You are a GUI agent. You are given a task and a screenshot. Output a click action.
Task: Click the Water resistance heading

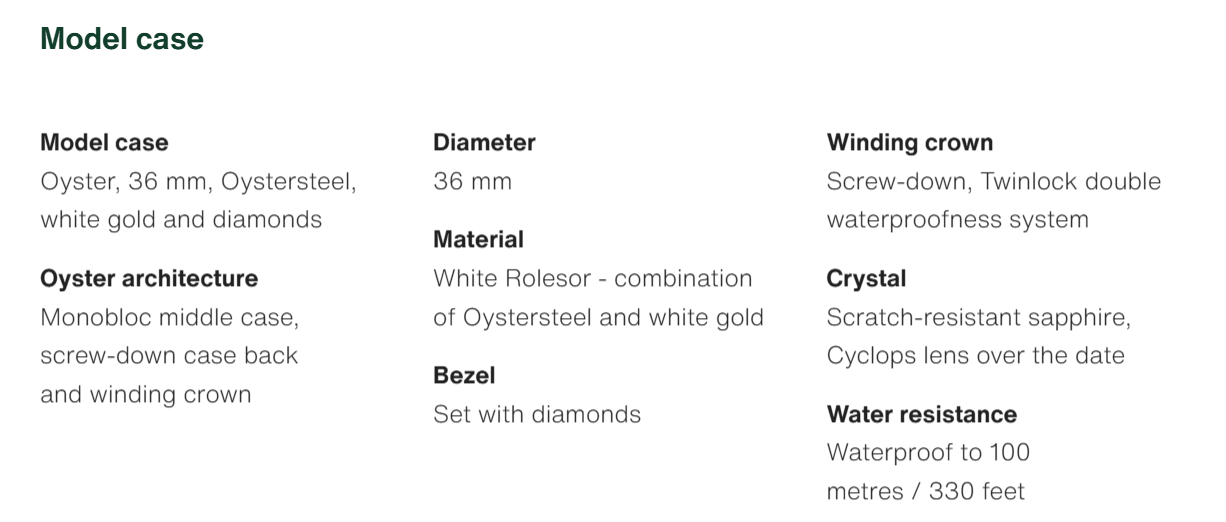coord(921,414)
